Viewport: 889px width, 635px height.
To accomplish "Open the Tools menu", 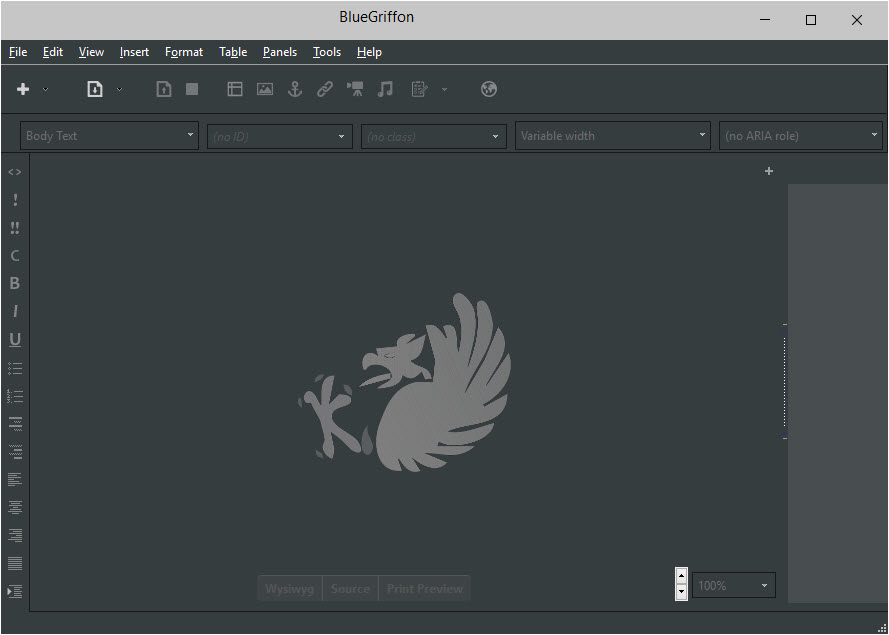I will [x=327, y=52].
